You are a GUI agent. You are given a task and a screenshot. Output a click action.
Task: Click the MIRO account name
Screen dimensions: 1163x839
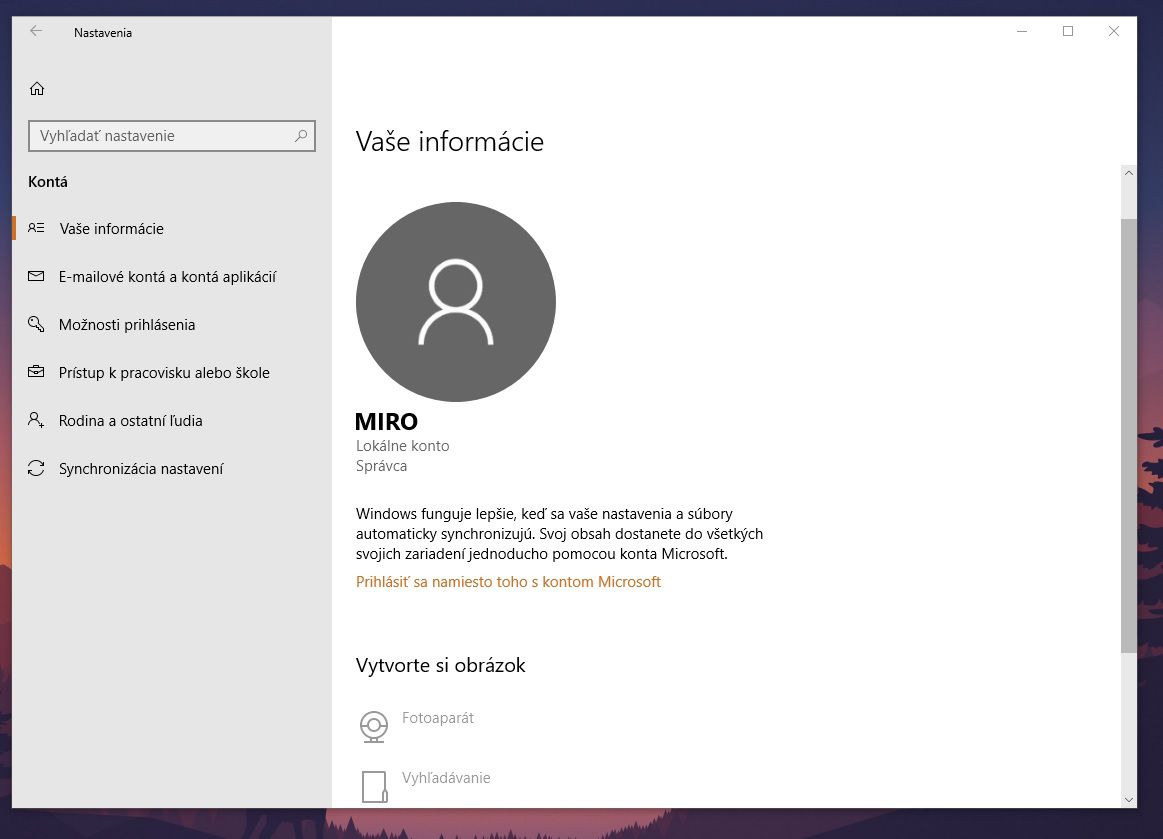click(x=386, y=421)
